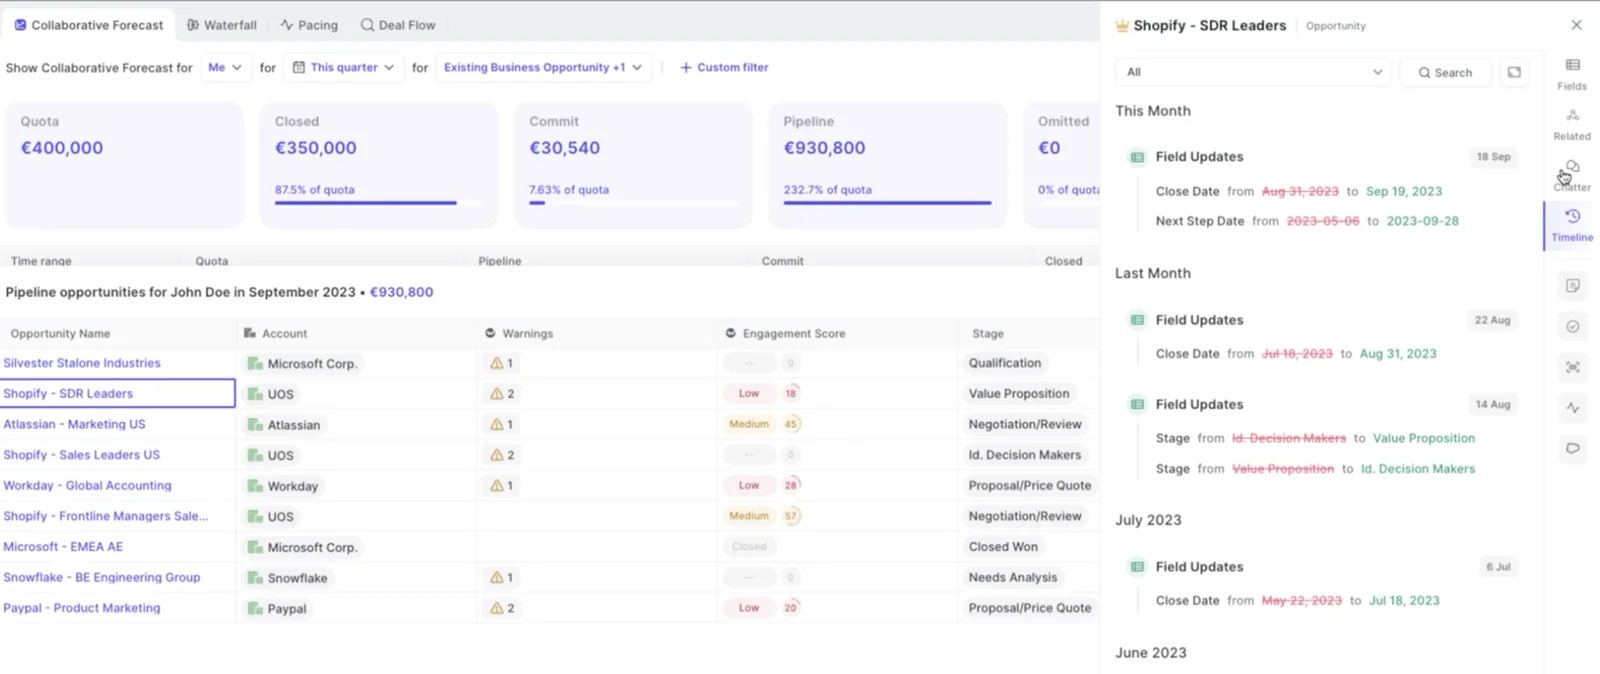The height and width of the screenshot is (674, 1600).
Task: Click warning icon in Snowflake - BE Engineering row
Action: [496, 577]
